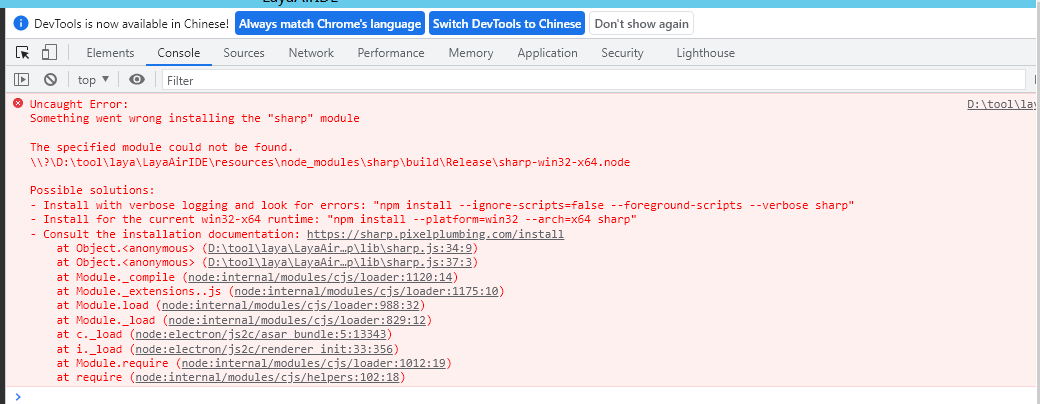Click the red error icon beside Uncaught Error
The height and width of the screenshot is (404, 1040).
pos(18,104)
